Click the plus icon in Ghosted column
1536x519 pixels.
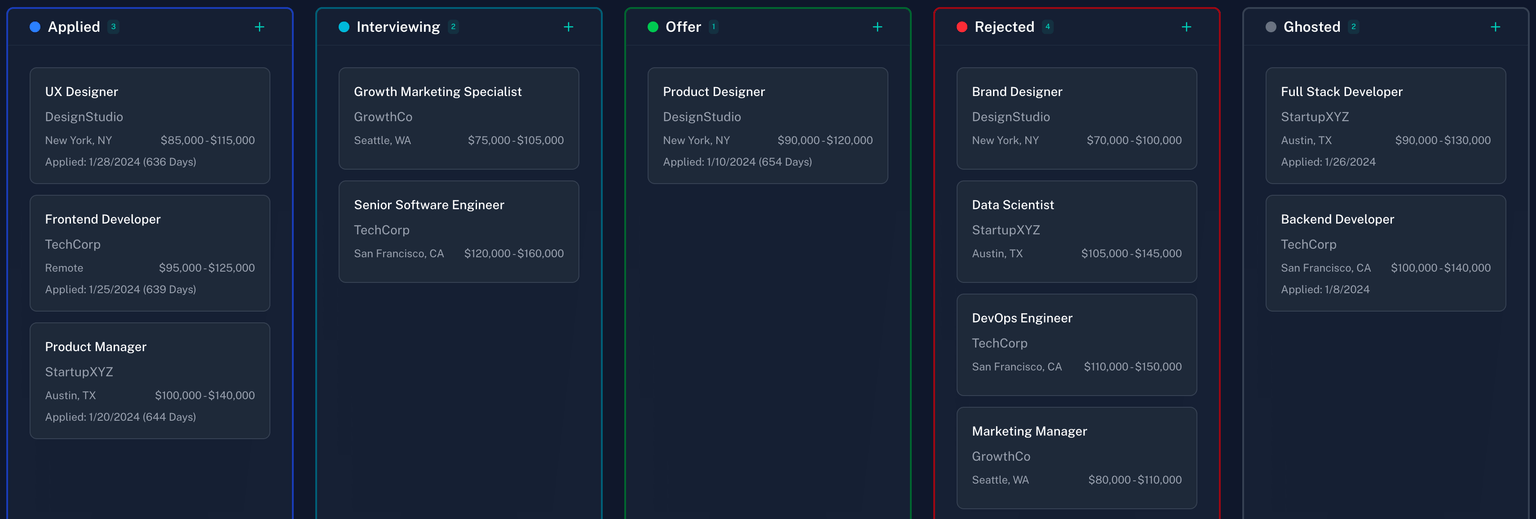click(x=1495, y=27)
